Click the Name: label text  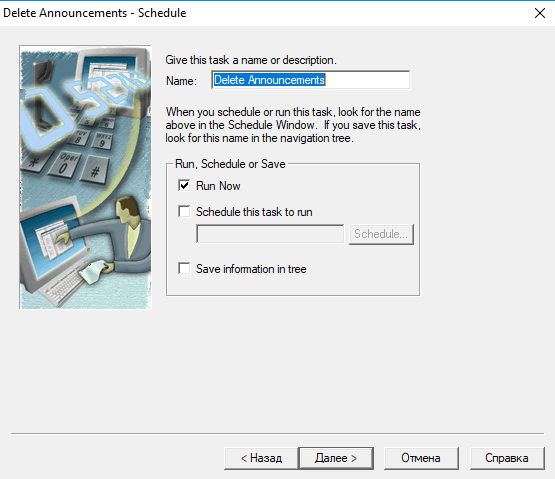click(x=181, y=81)
